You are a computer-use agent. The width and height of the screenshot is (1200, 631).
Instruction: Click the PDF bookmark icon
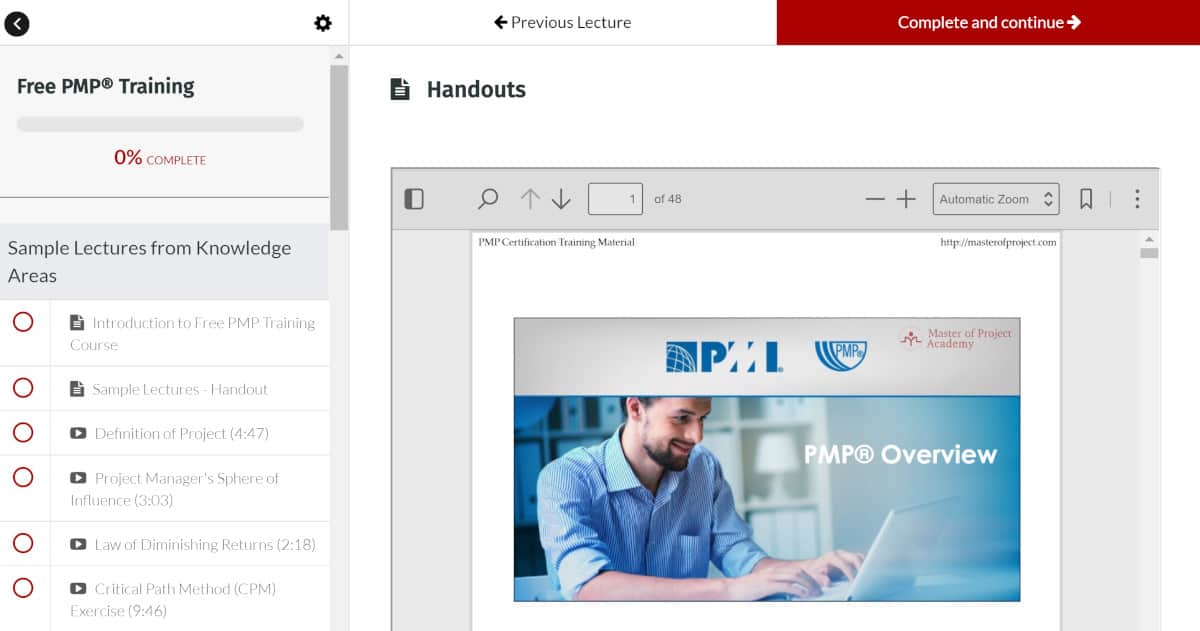pyautogui.click(x=1086, y=199)
